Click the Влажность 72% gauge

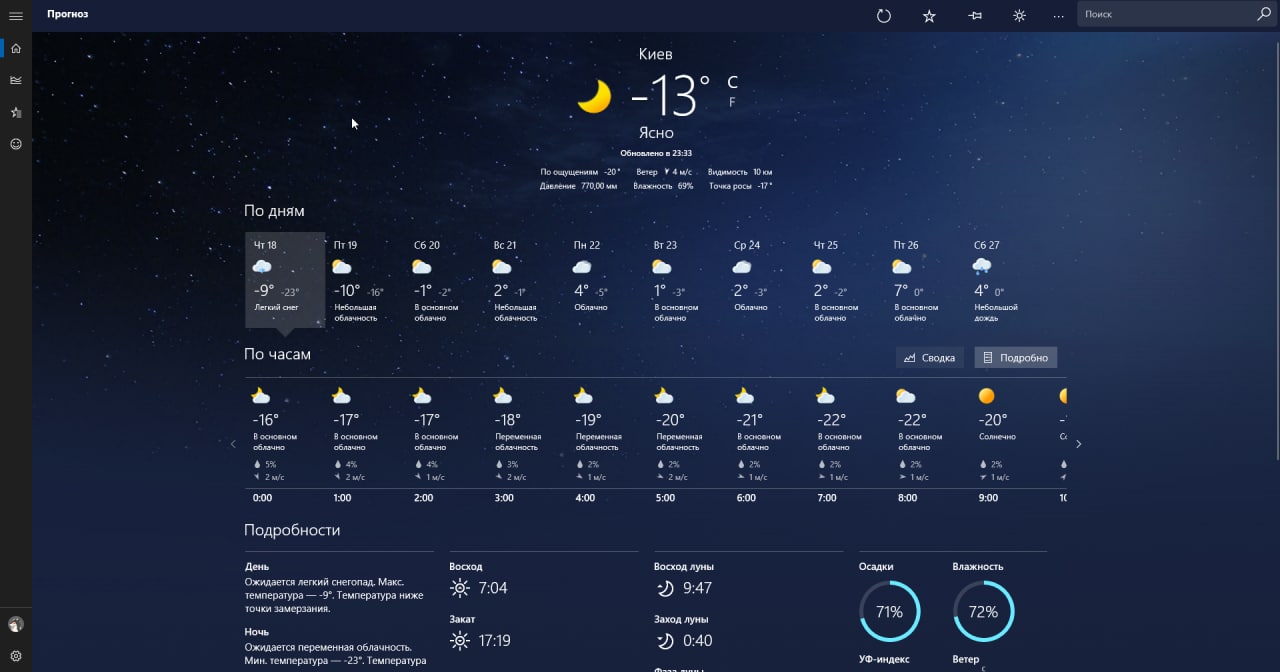coord(983,611)
